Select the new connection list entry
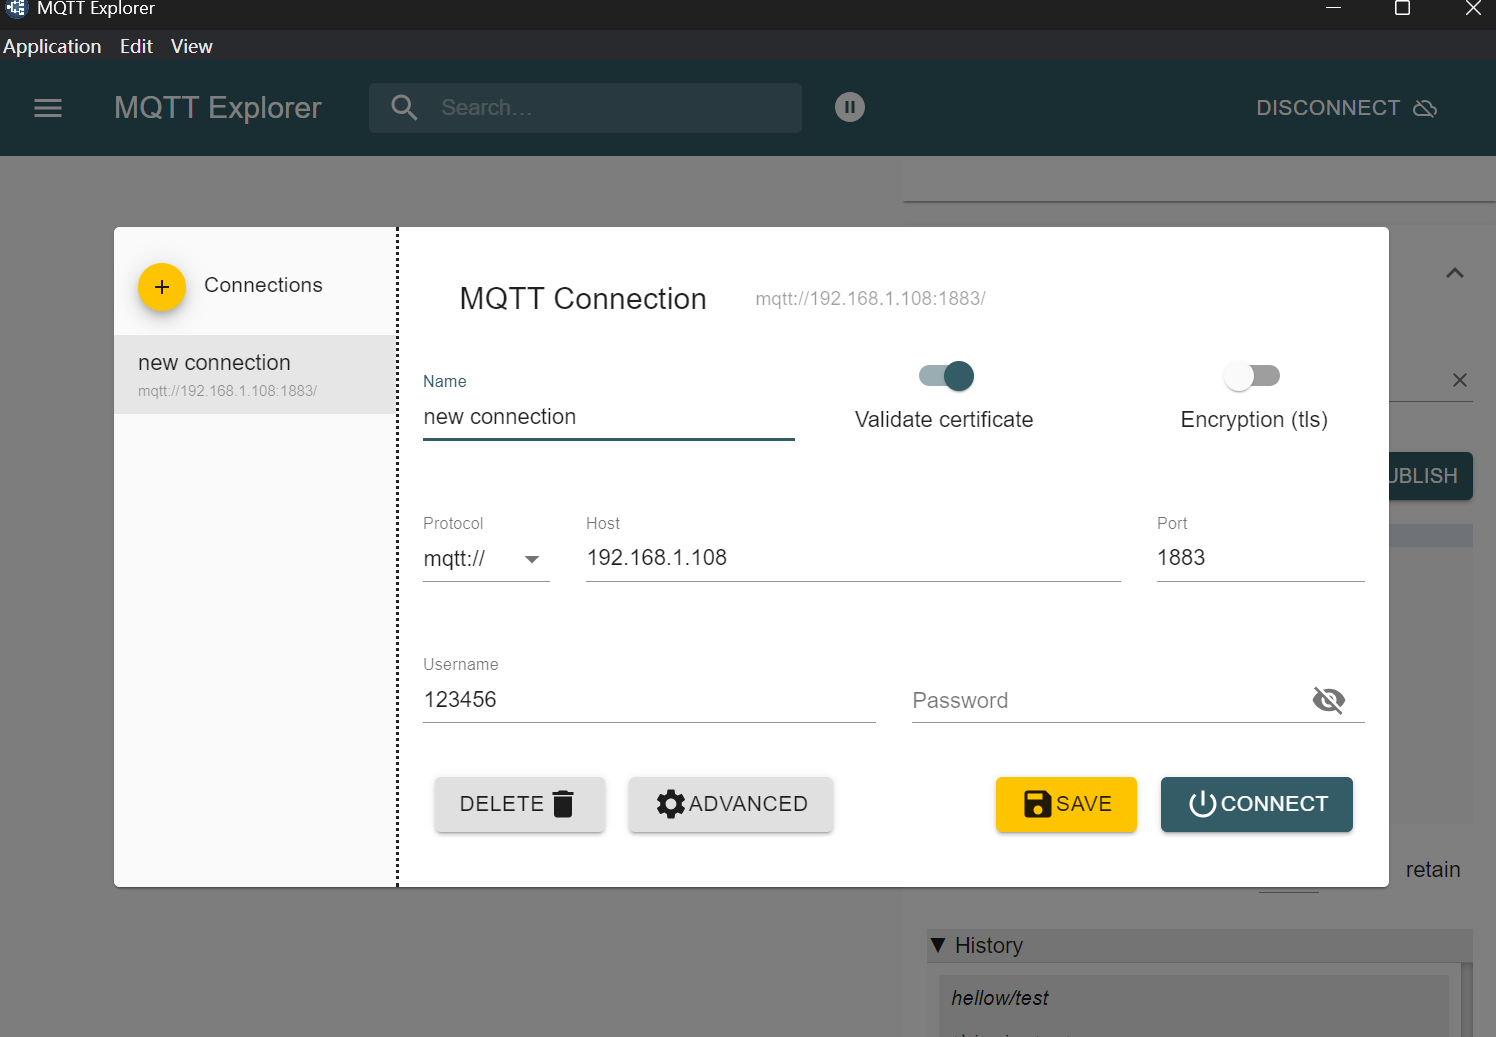 (255, 374)
